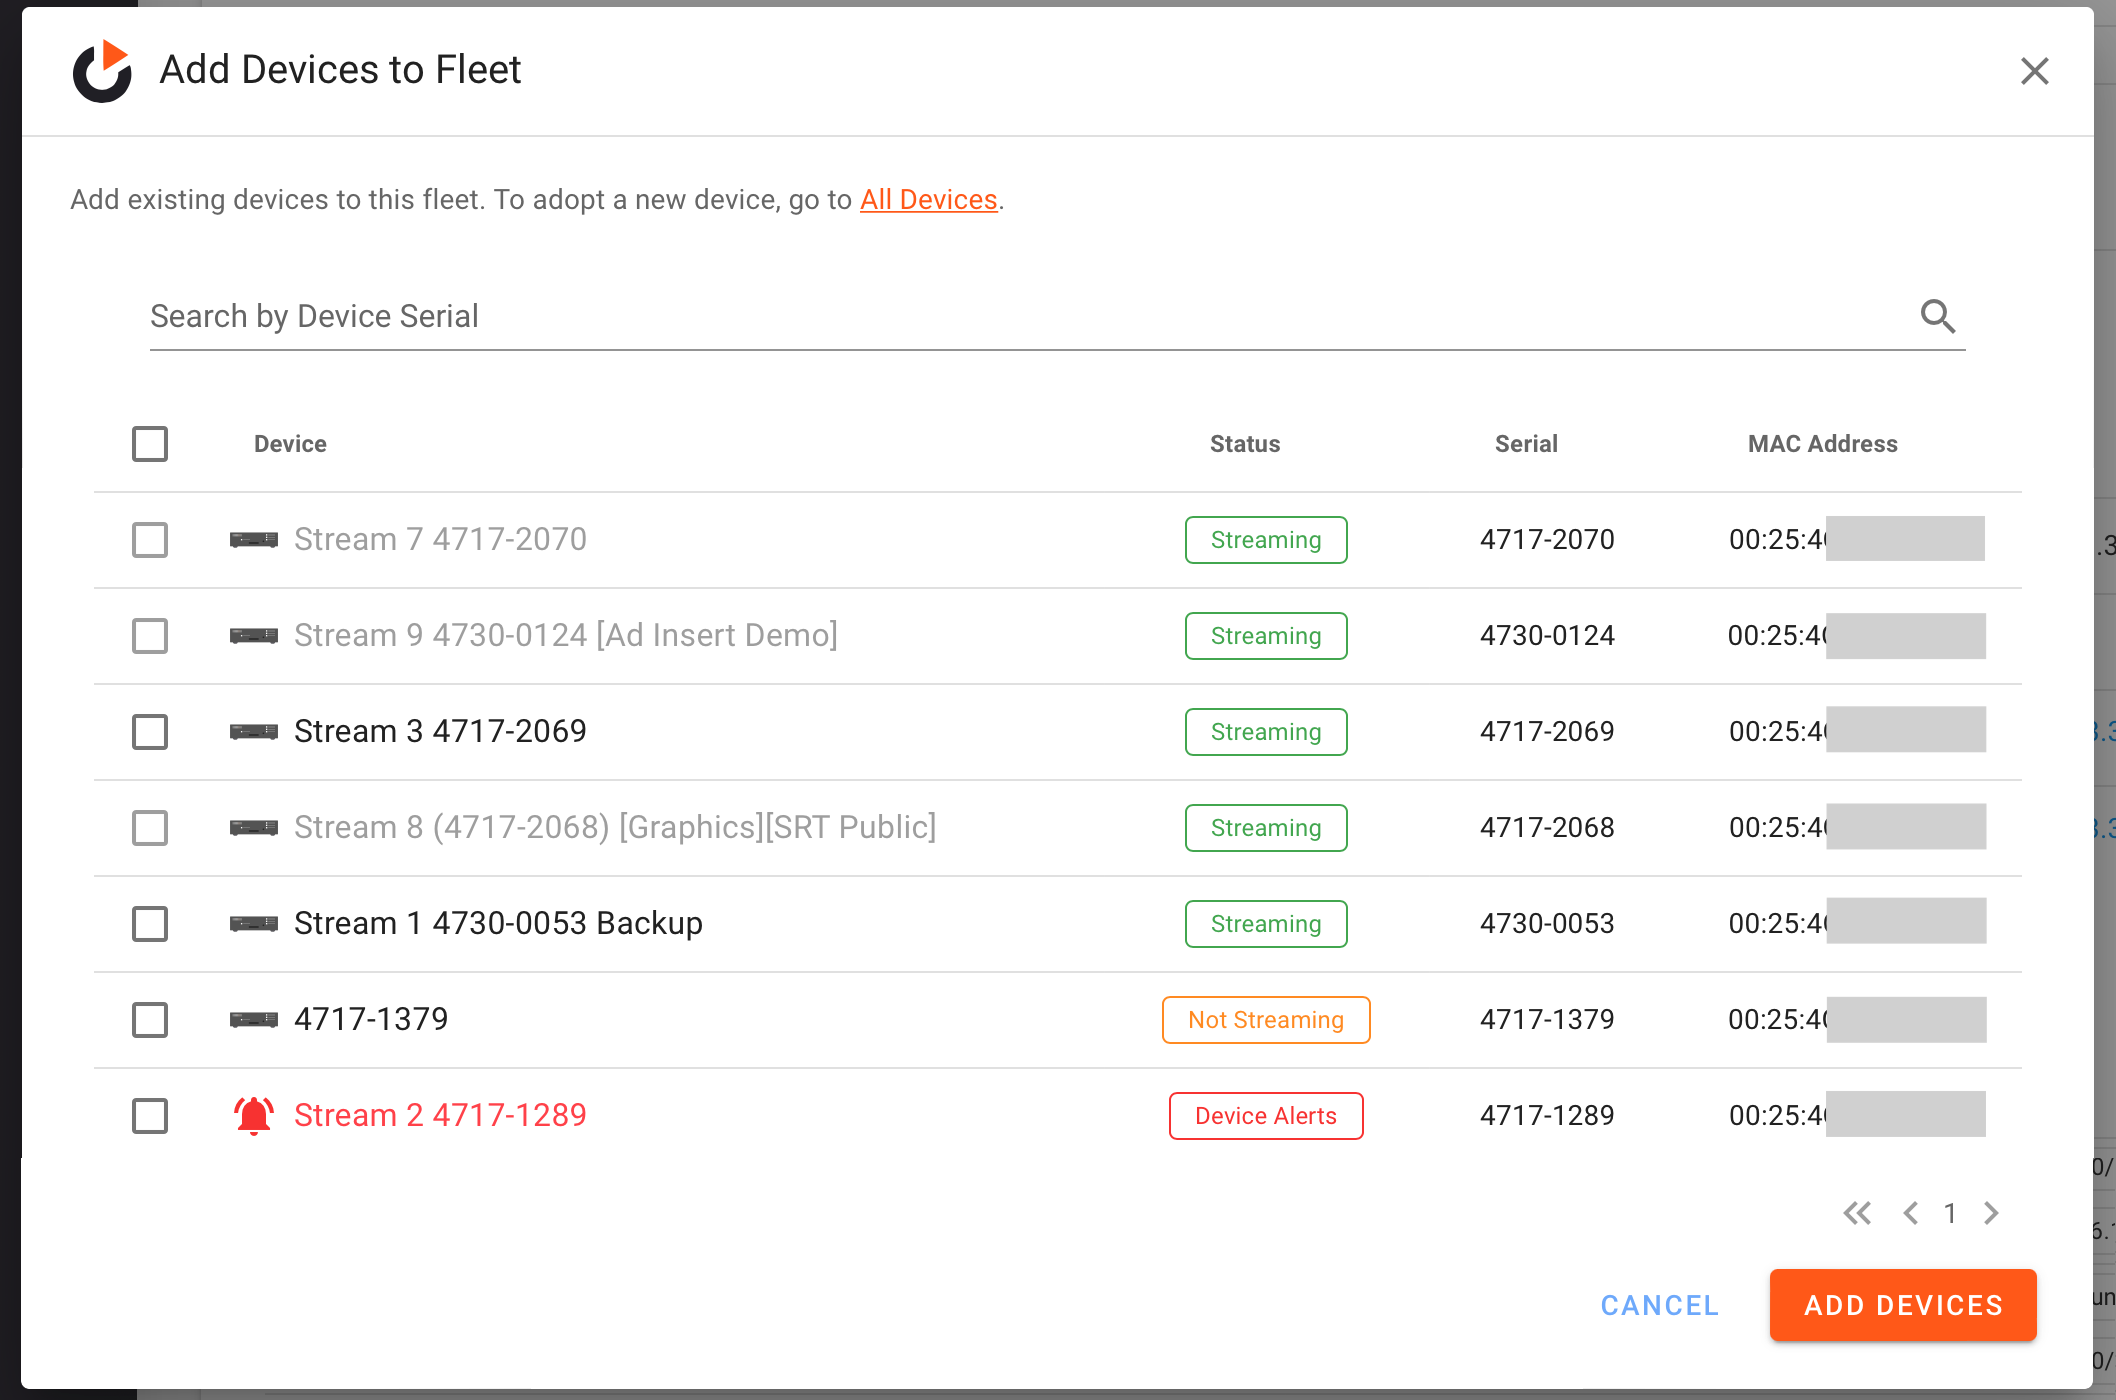
Task: Click CANCEL to dismiss the dialog
Action: 1658,1305
